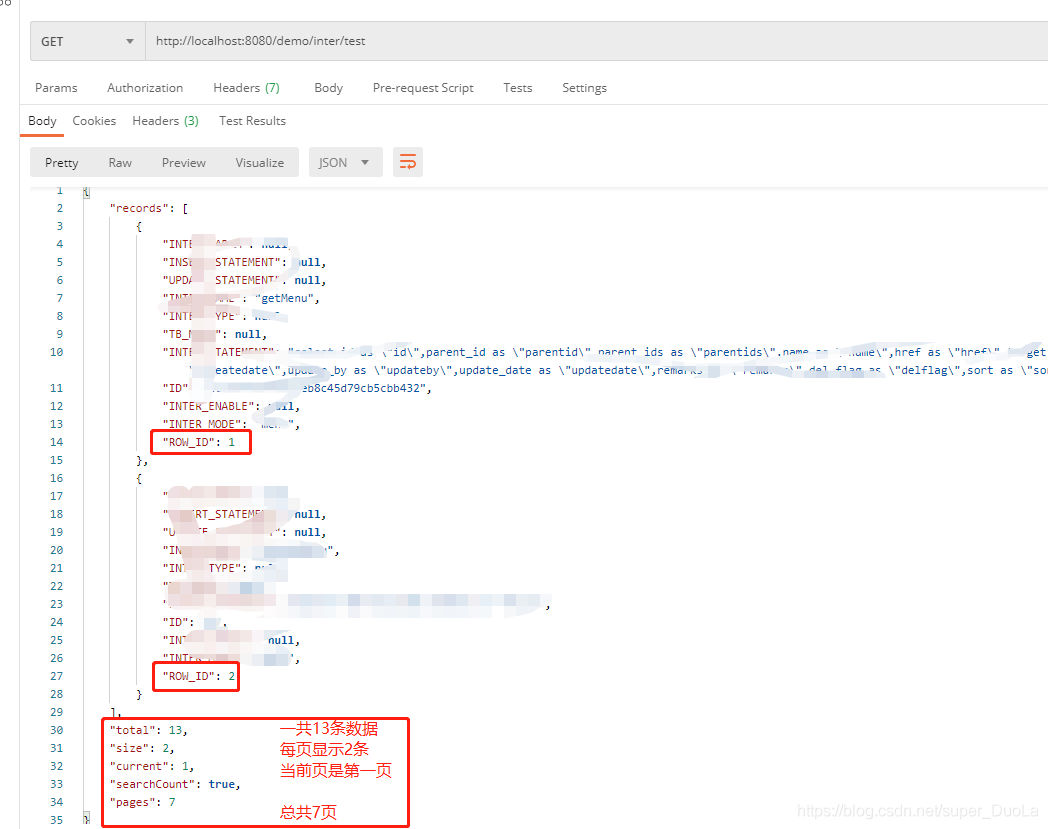The image size is (1048, 829).
Task: Choose the Pretty view button
Action: pos(62,163)
